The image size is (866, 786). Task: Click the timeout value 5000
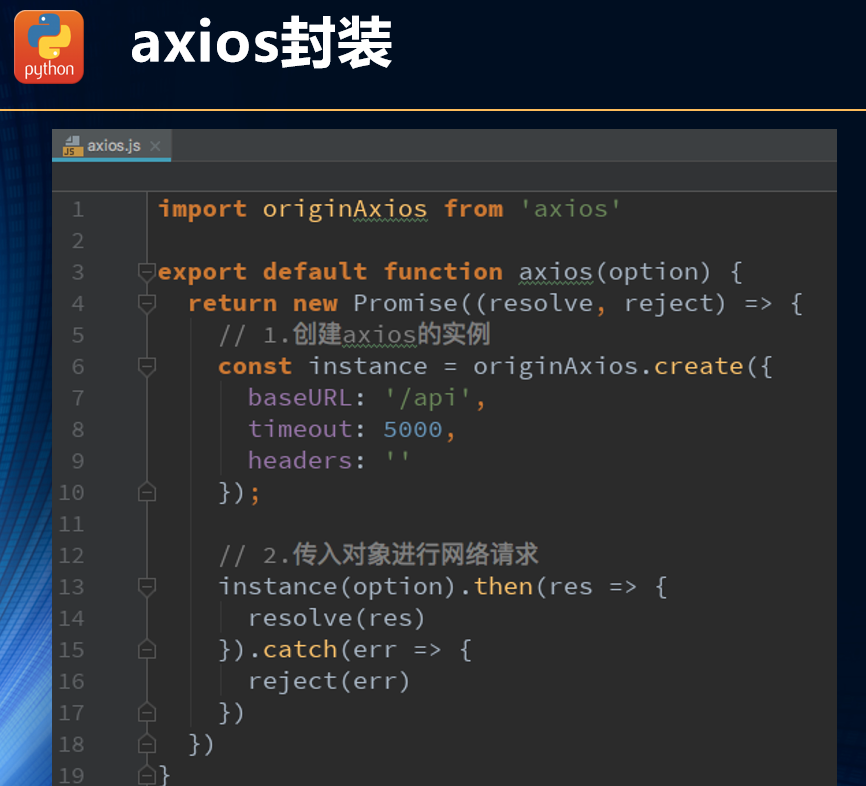(x=413, y=430)
